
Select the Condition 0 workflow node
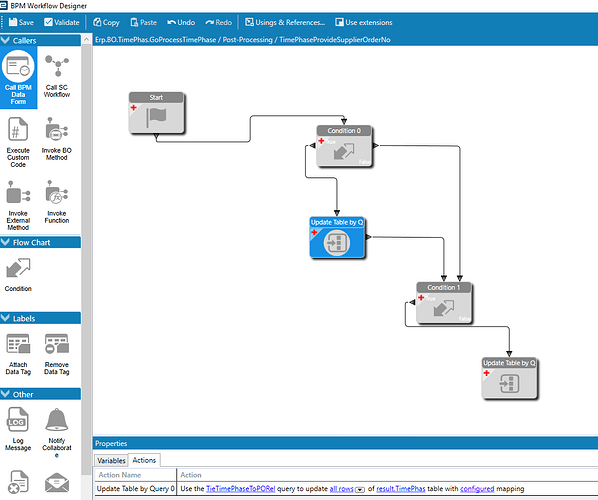pyautogui.click(x=344, y=145)
